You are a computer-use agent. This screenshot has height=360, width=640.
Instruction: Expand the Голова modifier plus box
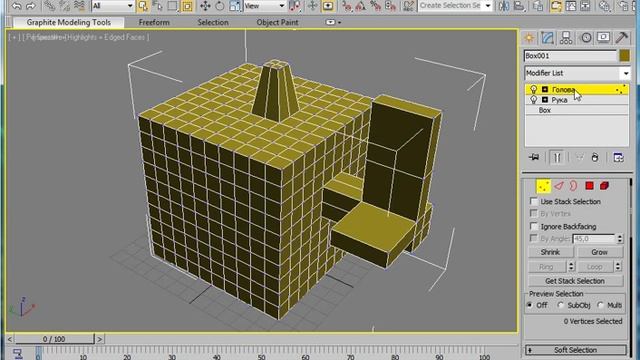coord(545,89)
